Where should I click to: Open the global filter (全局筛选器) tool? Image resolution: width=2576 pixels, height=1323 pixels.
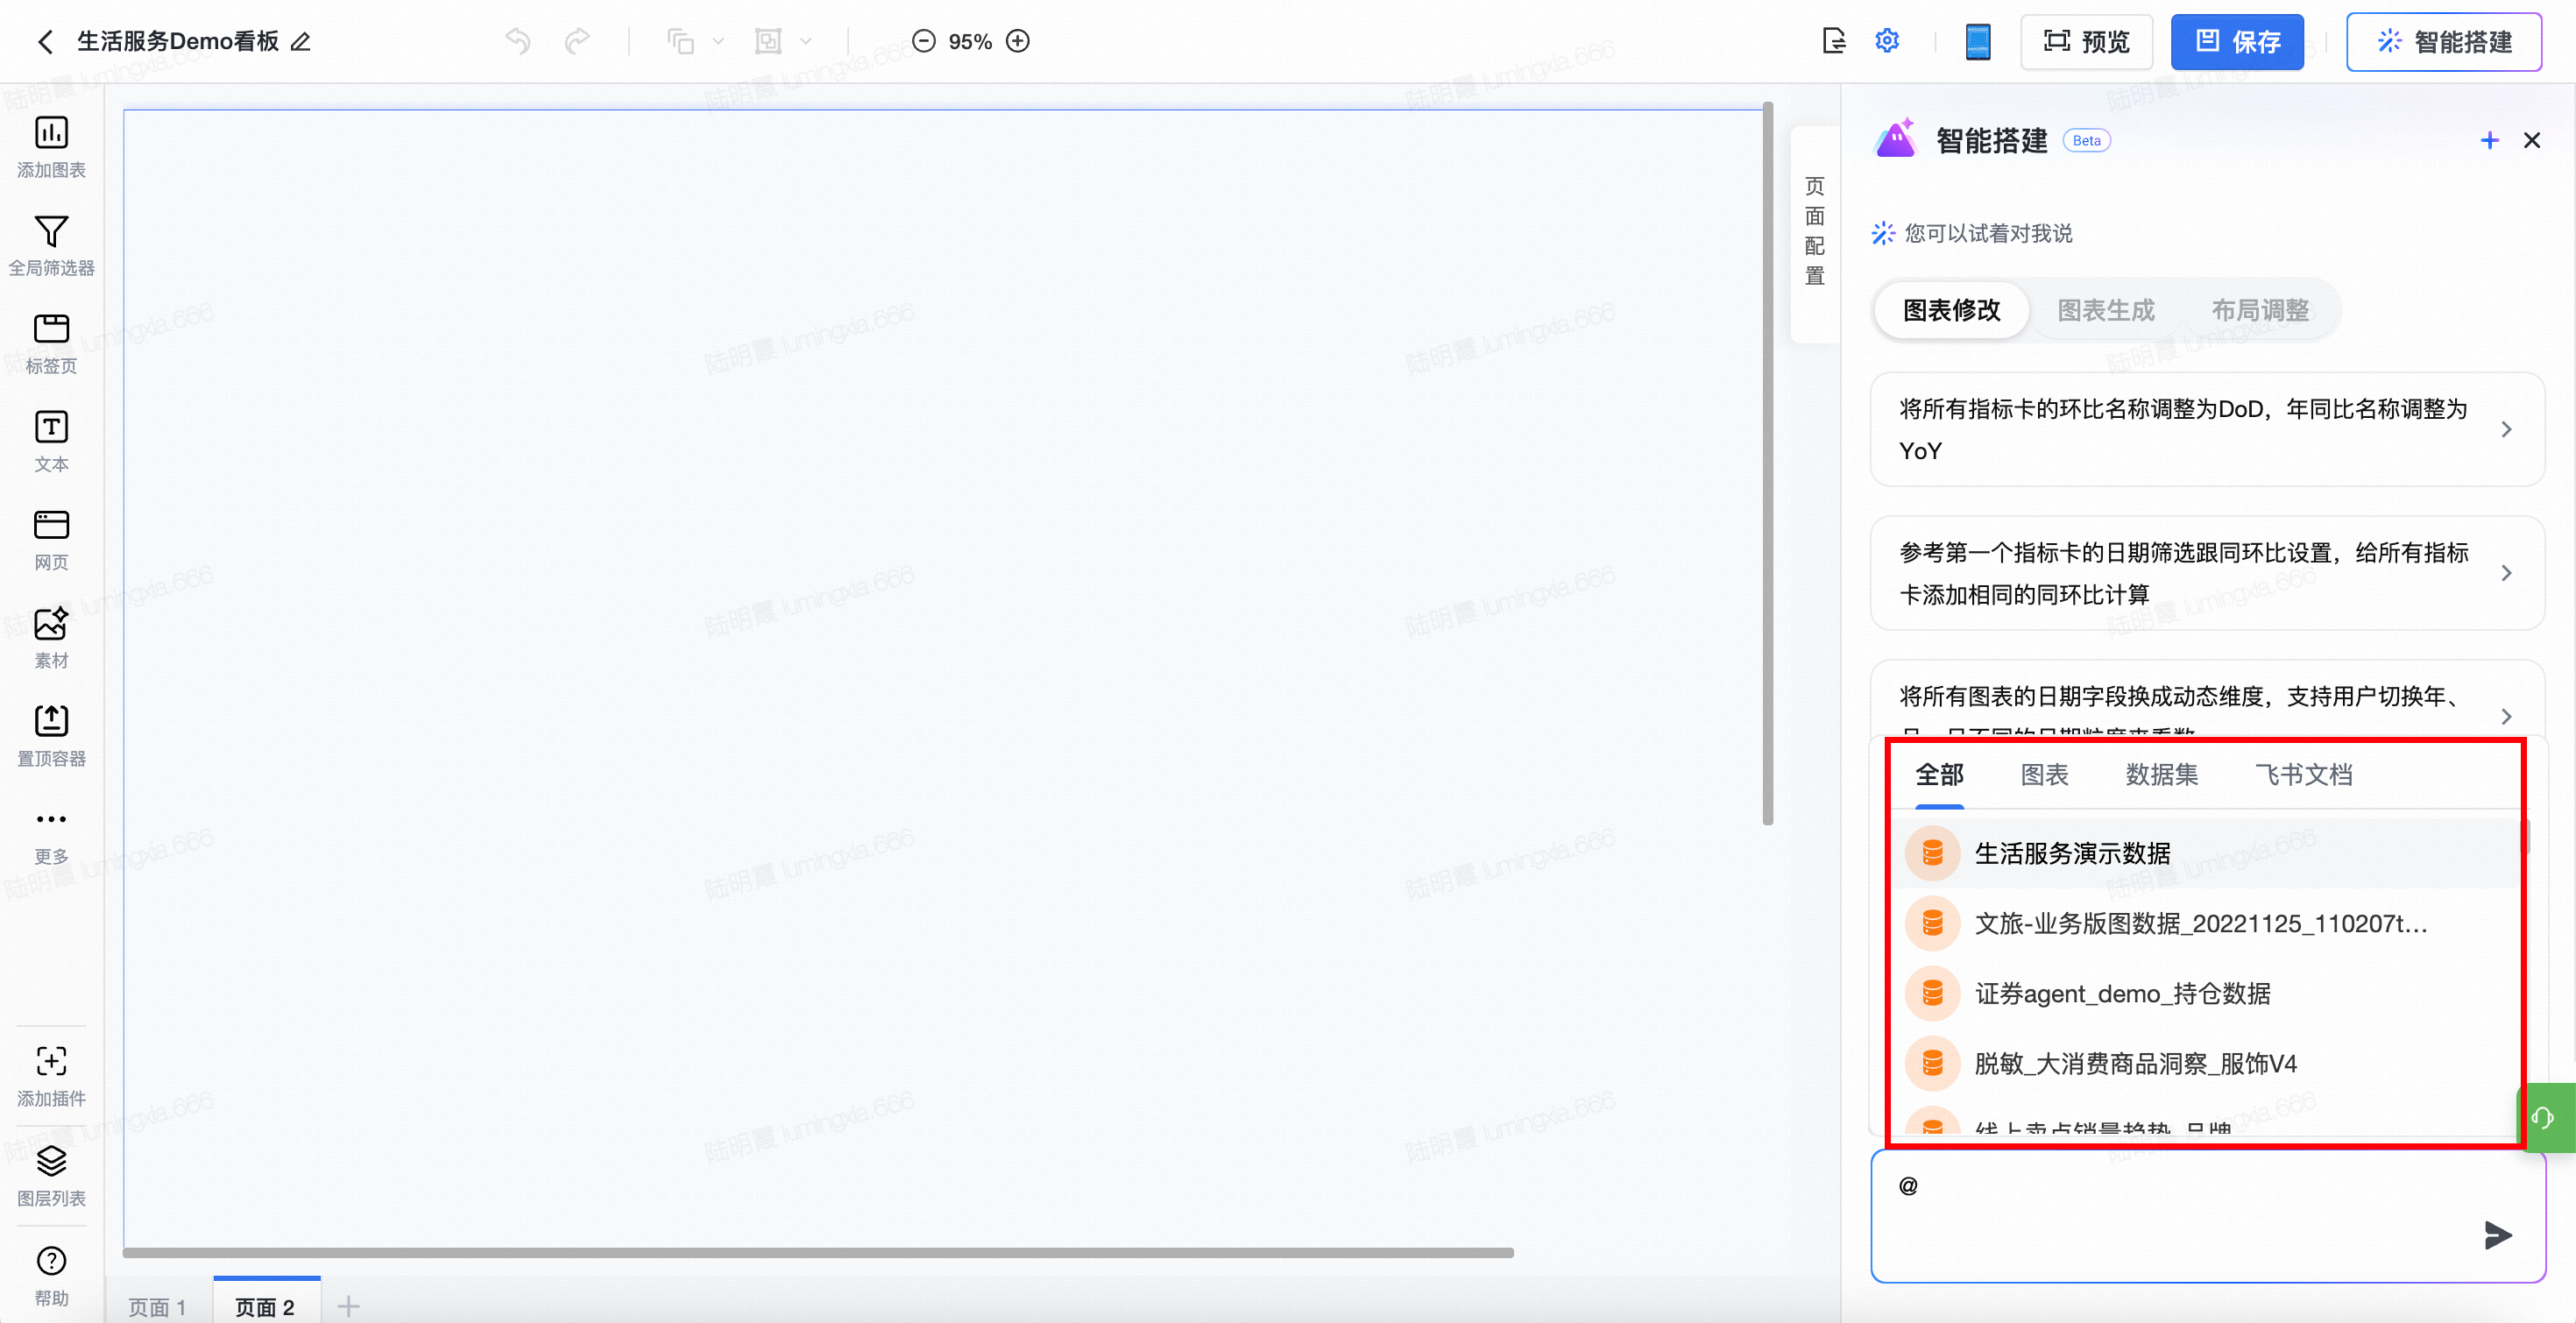(x=51, y=232)
